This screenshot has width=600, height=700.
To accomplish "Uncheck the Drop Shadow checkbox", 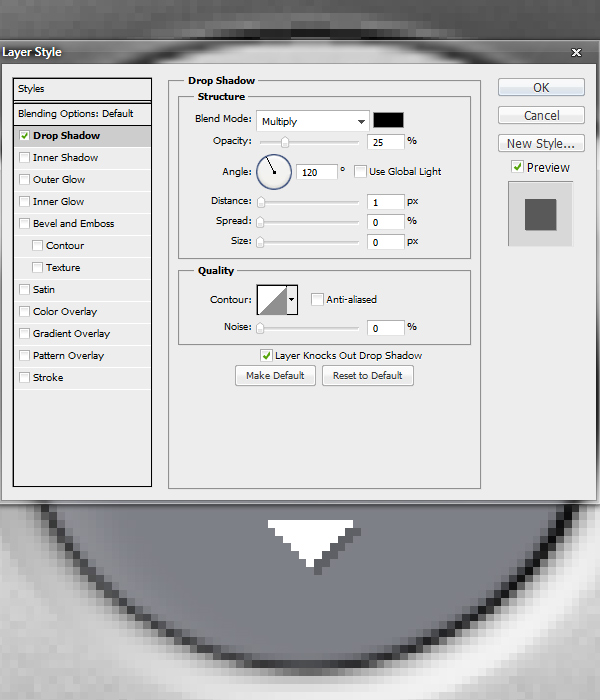I will [x=24, y=135].
